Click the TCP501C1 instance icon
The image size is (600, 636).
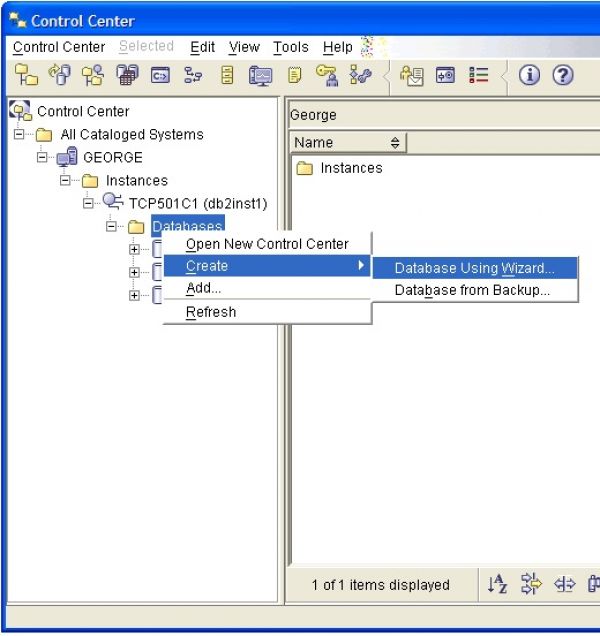pos(113,202)
